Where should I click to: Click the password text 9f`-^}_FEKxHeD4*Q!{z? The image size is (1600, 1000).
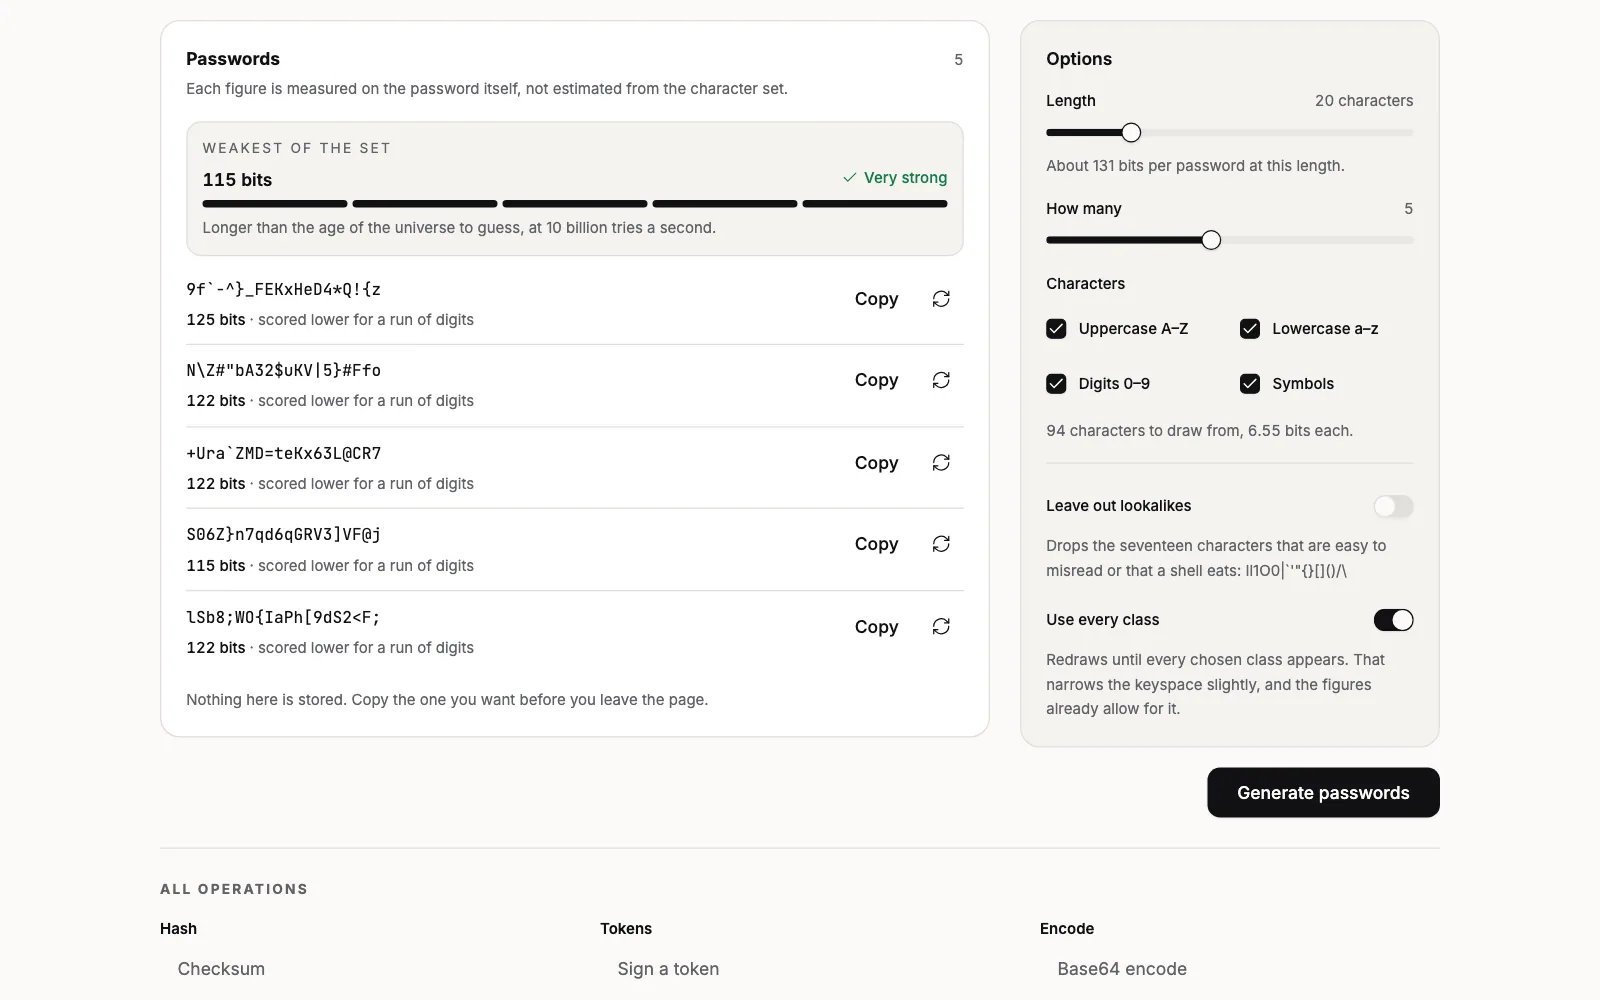coord(284,290)
